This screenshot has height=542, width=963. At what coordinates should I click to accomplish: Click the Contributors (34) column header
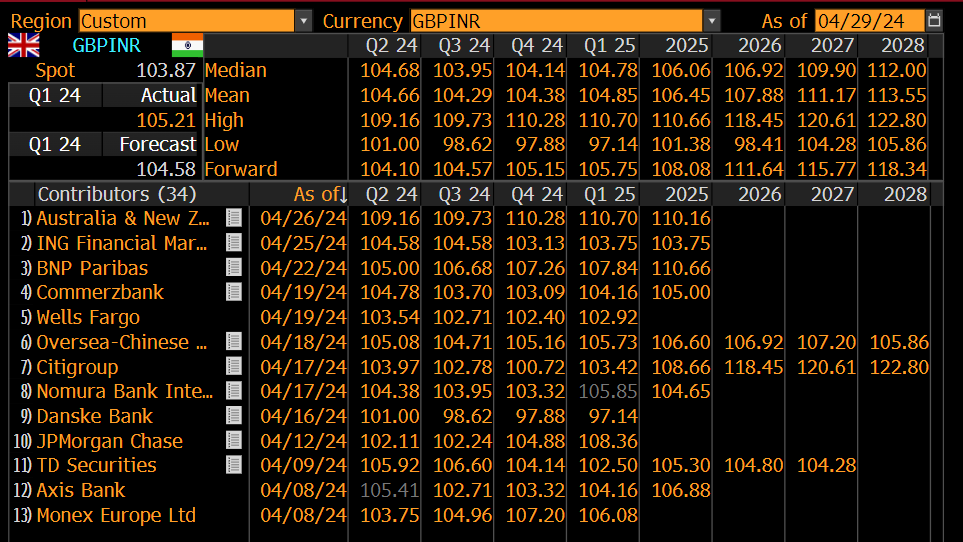pyautogui.click(x=117, y=194)
